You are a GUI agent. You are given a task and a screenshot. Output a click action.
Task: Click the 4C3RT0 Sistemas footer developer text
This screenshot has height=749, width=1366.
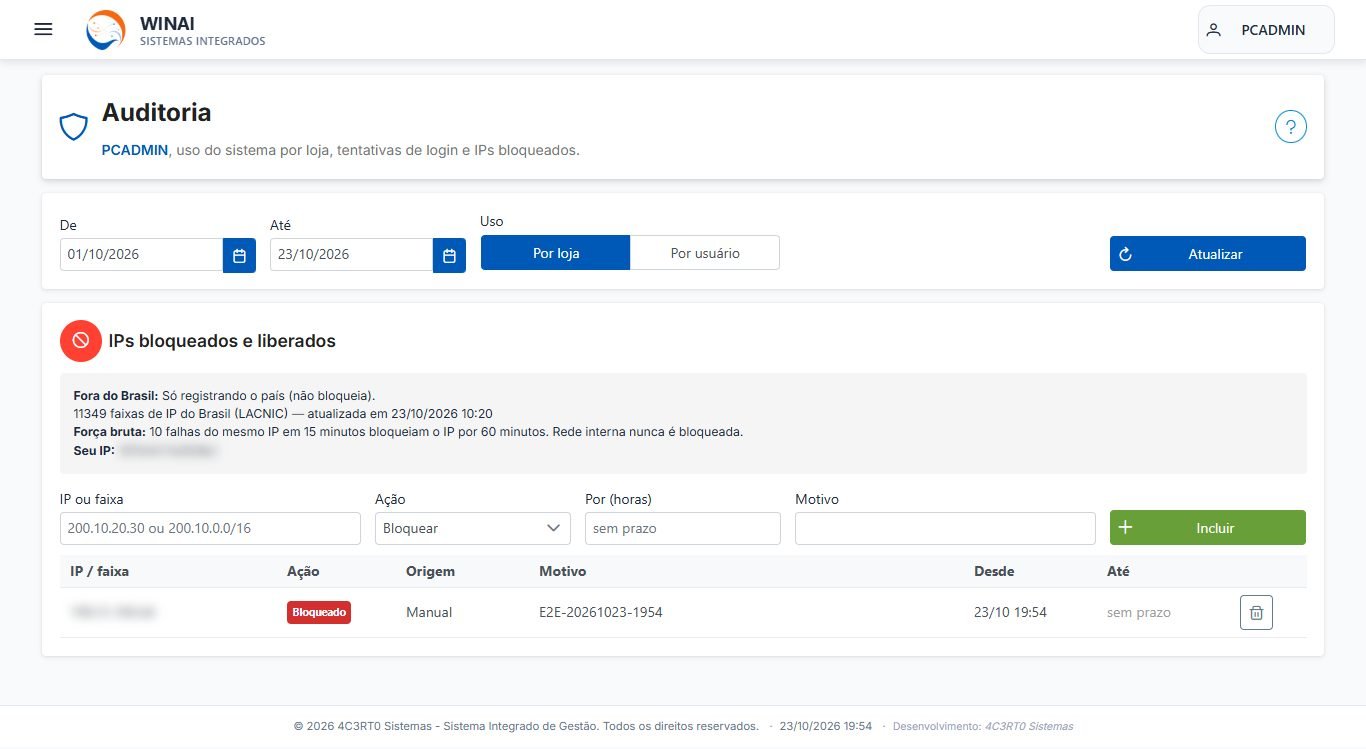[1029, 726]
